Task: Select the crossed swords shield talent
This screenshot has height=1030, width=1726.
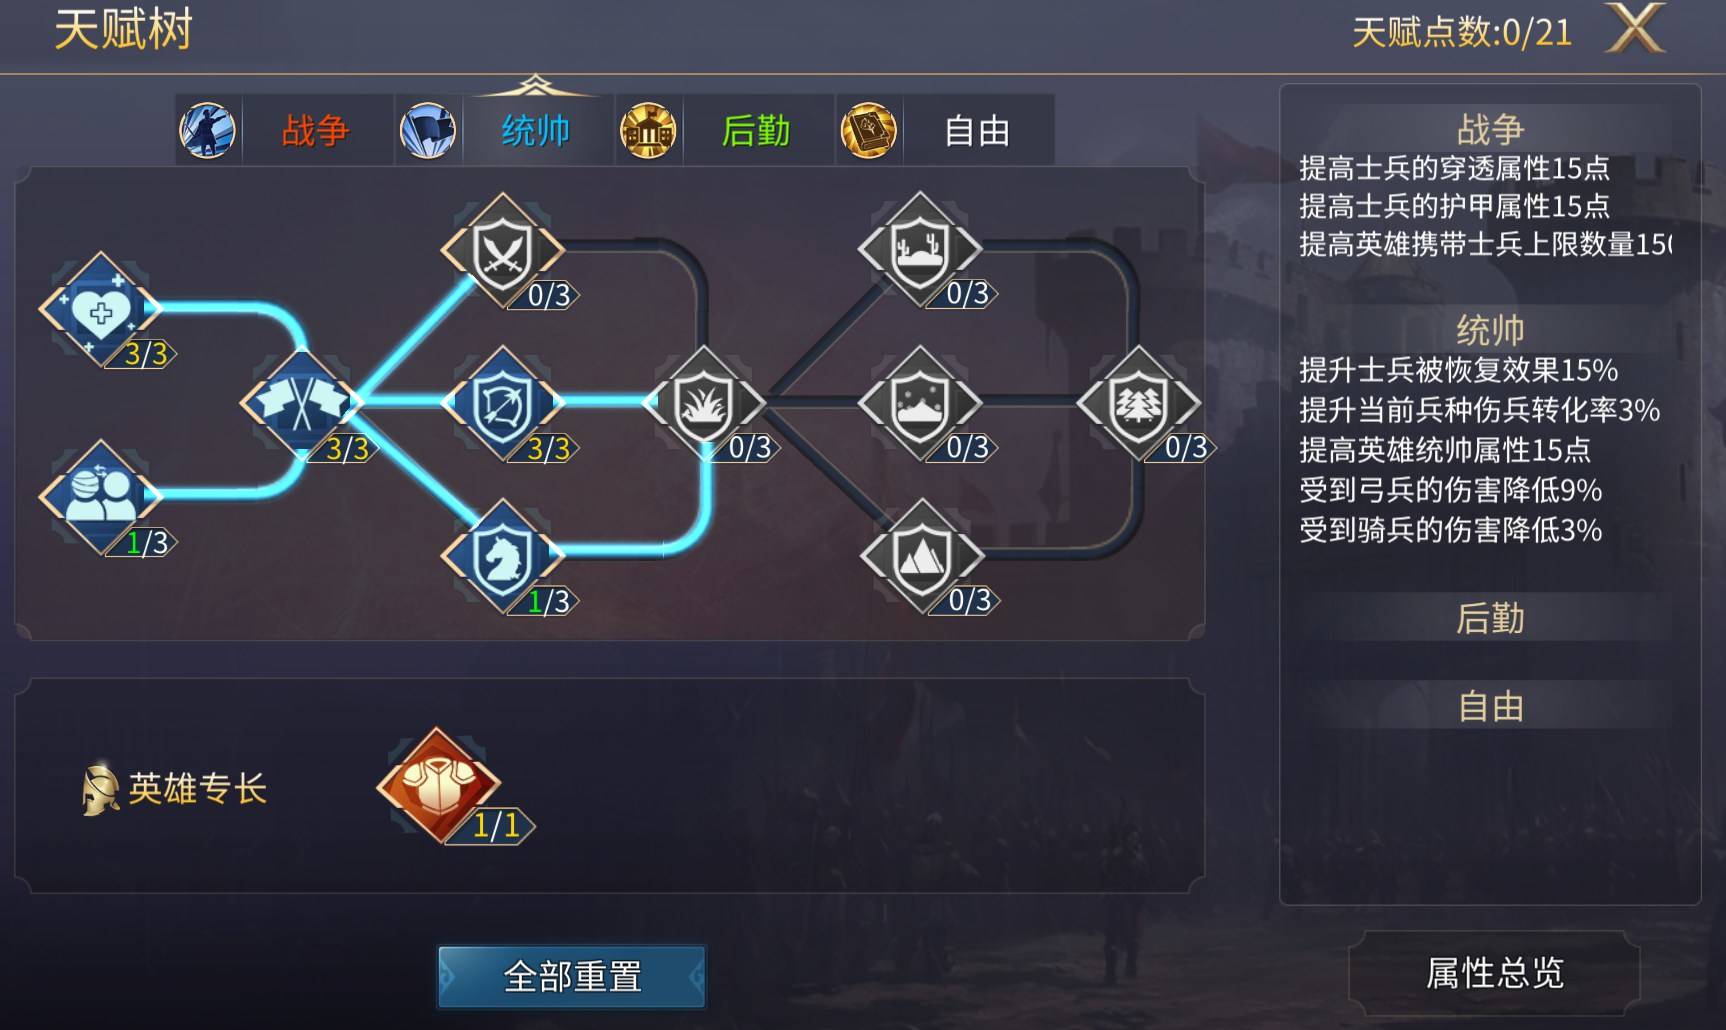Action: click(503, 250)
